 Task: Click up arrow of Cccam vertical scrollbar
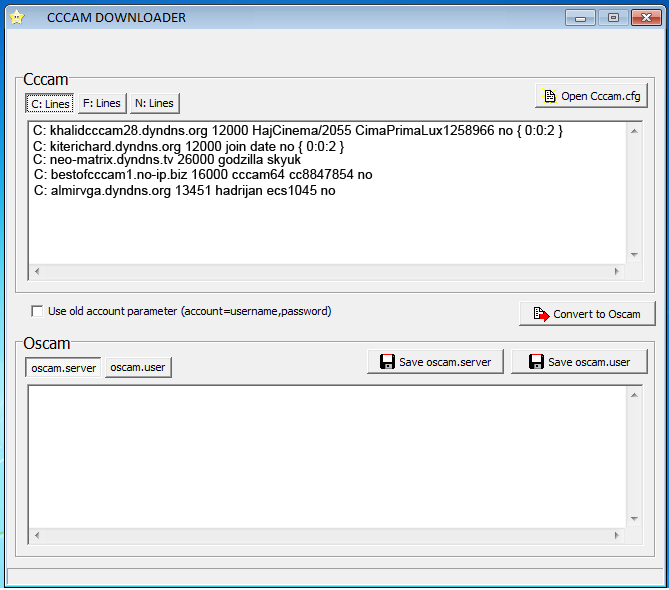pyautogui.click(x=634, y=131)
